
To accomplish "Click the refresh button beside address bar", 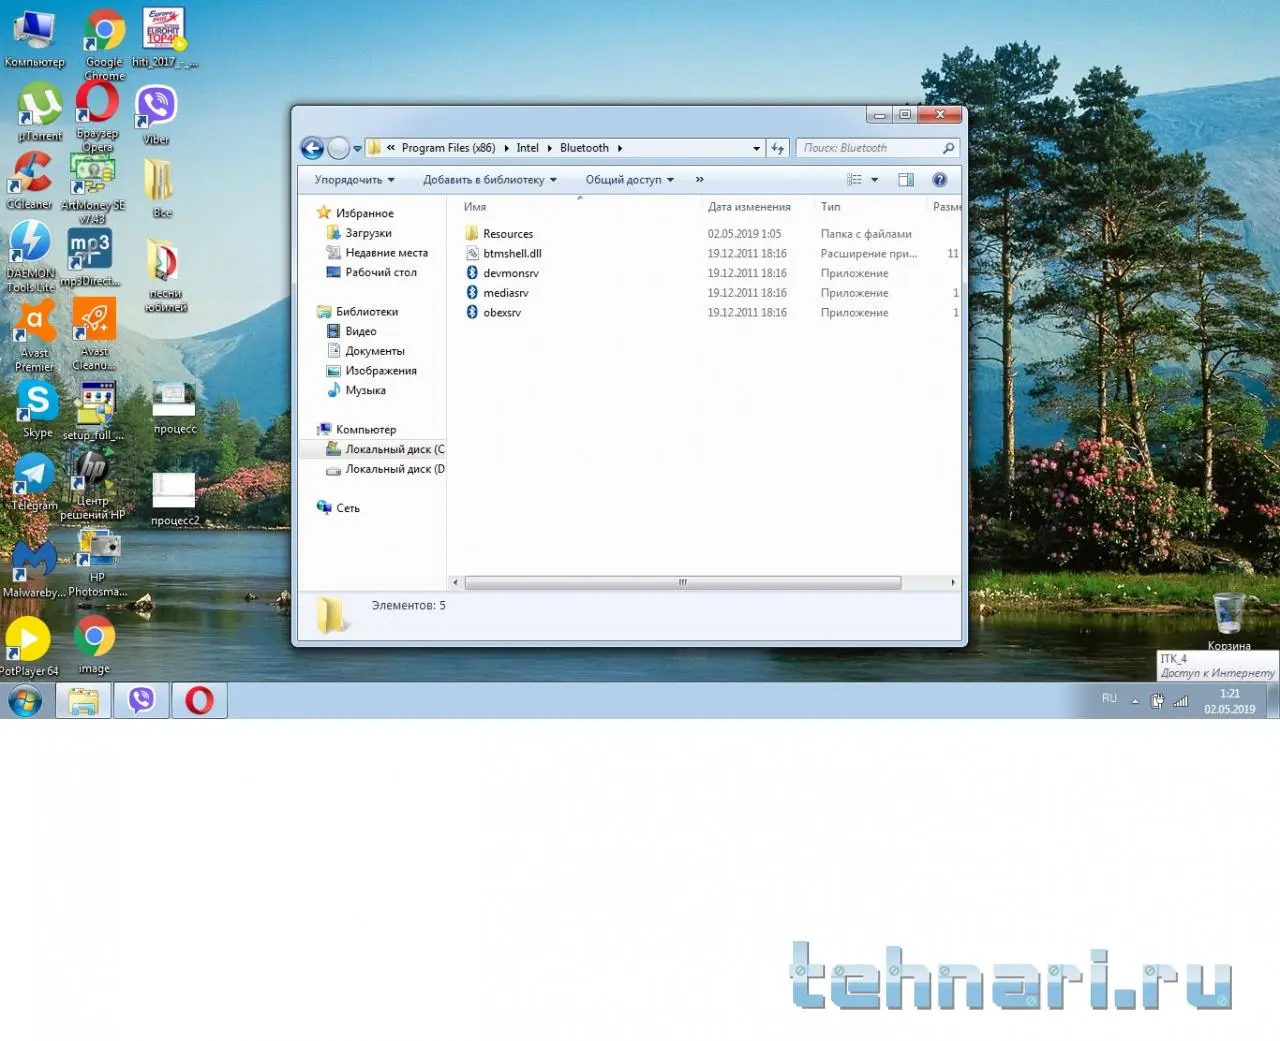I will coord(778,148).
